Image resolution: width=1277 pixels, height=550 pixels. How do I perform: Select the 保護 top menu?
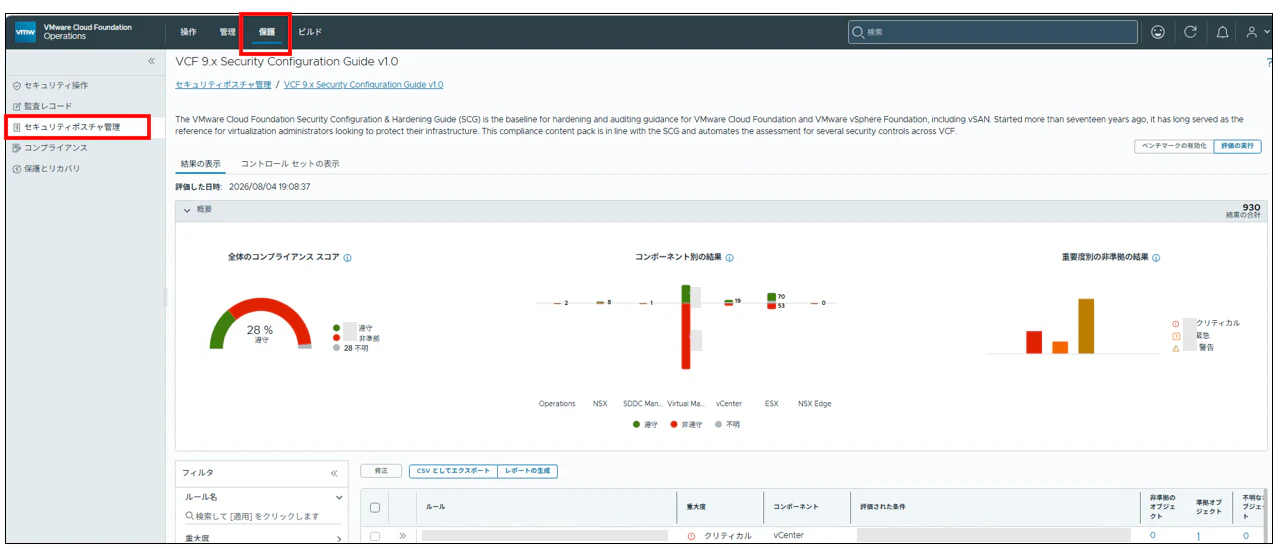[267, 32]
